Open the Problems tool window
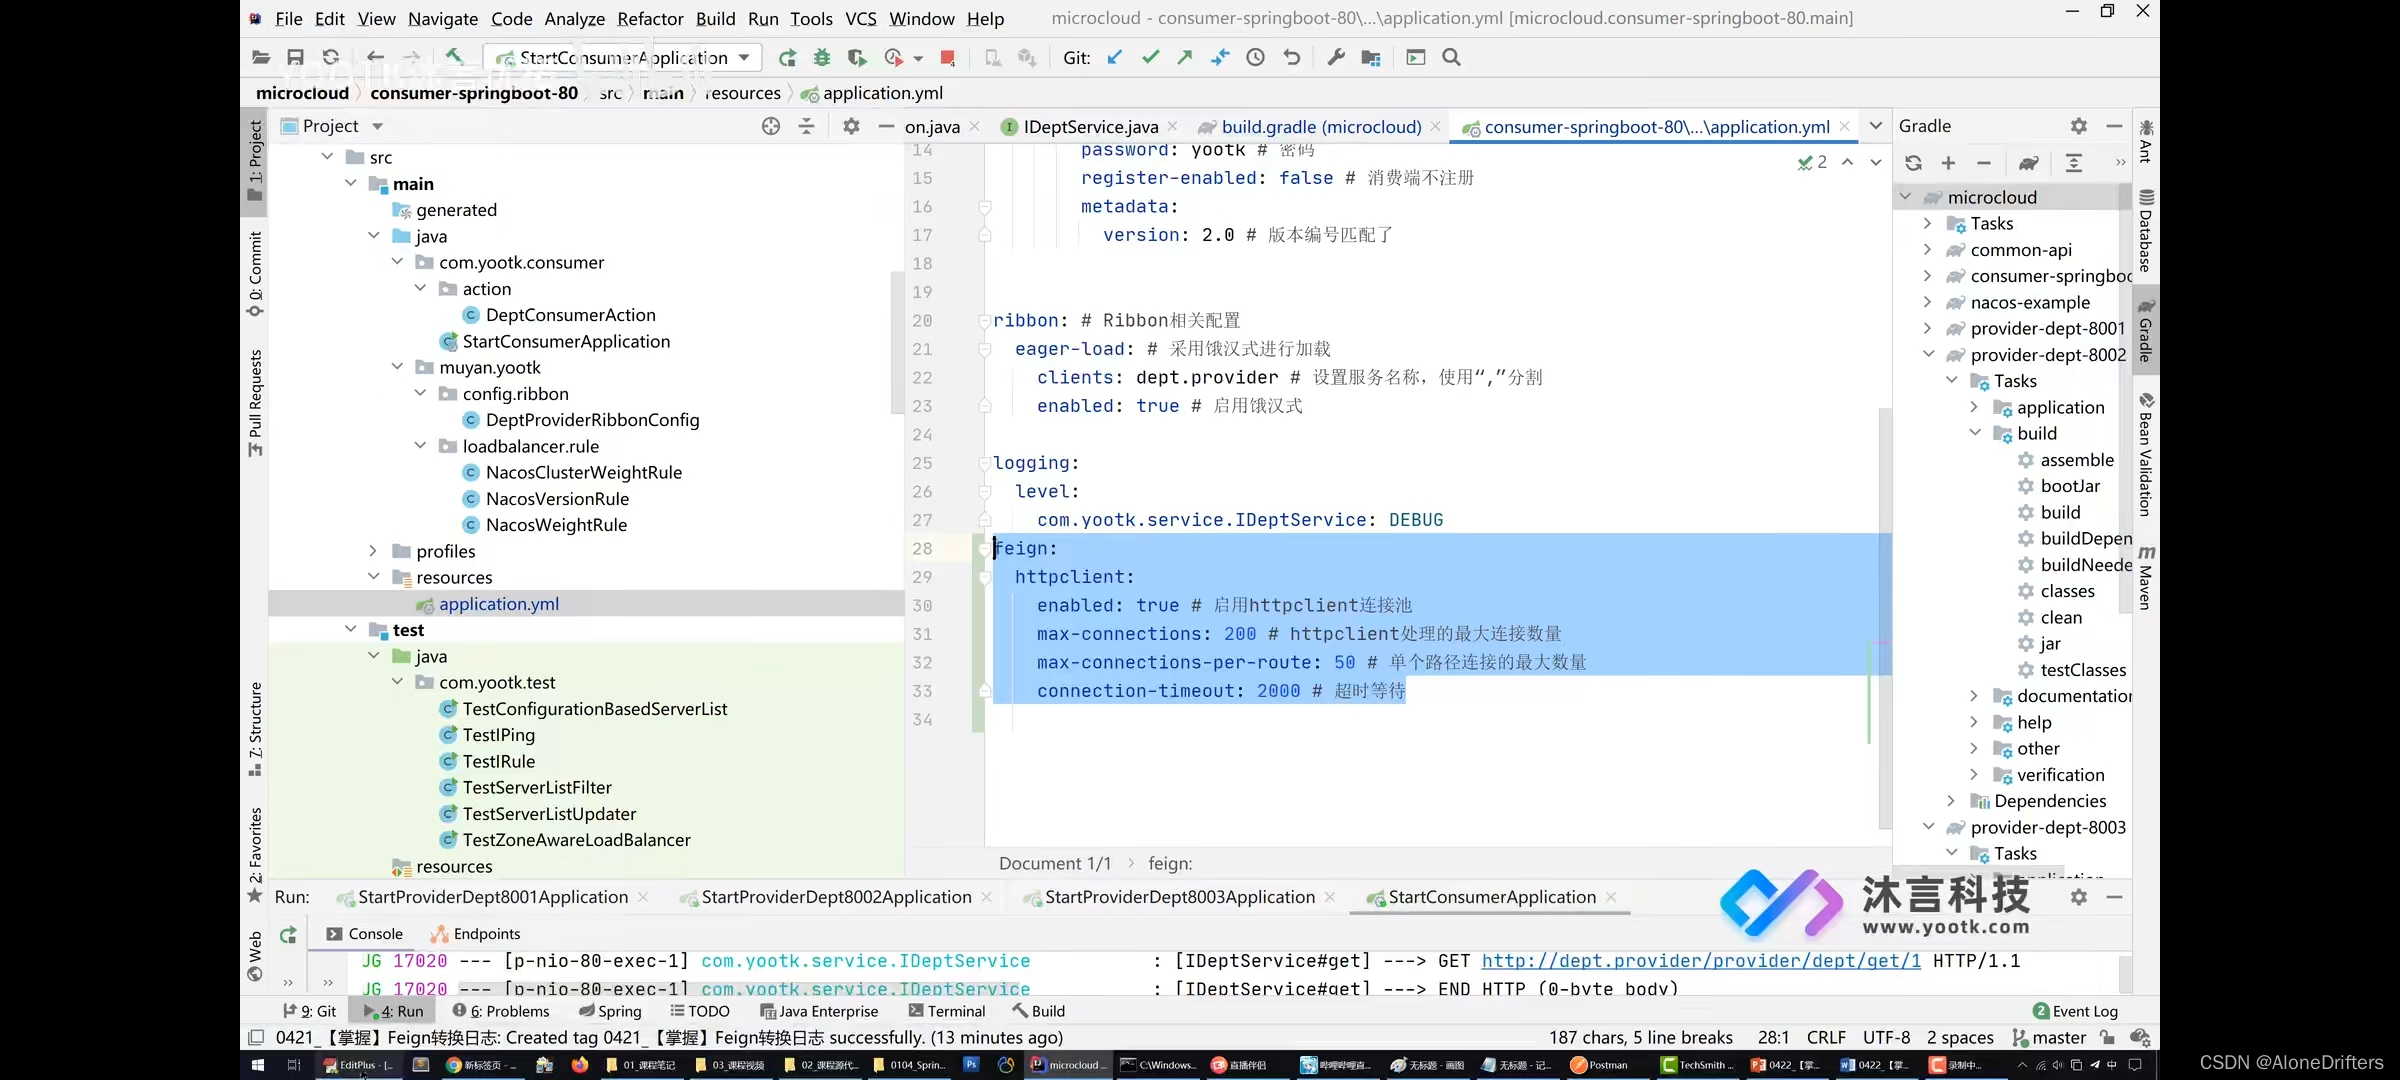Viewport: 2400px width, 1080px height. pyautogui.click(x=501, y=1011)
